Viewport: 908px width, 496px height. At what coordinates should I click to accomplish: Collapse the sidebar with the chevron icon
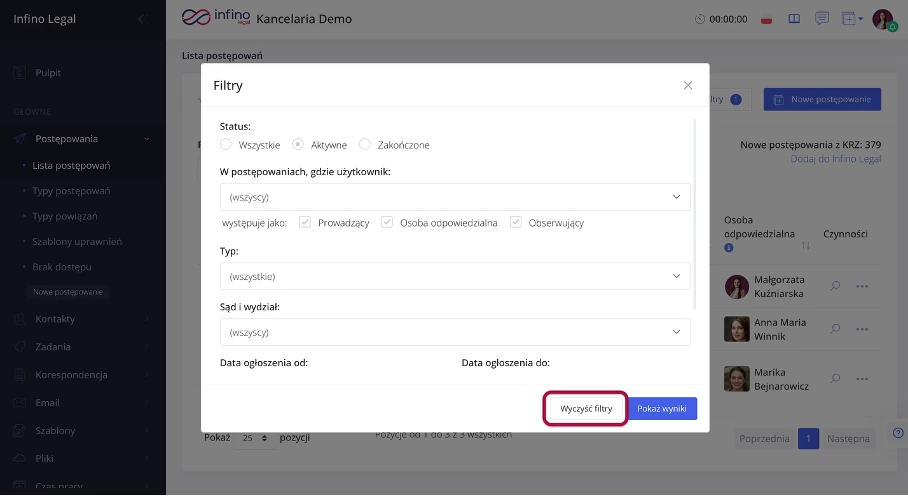coord(141,19)
